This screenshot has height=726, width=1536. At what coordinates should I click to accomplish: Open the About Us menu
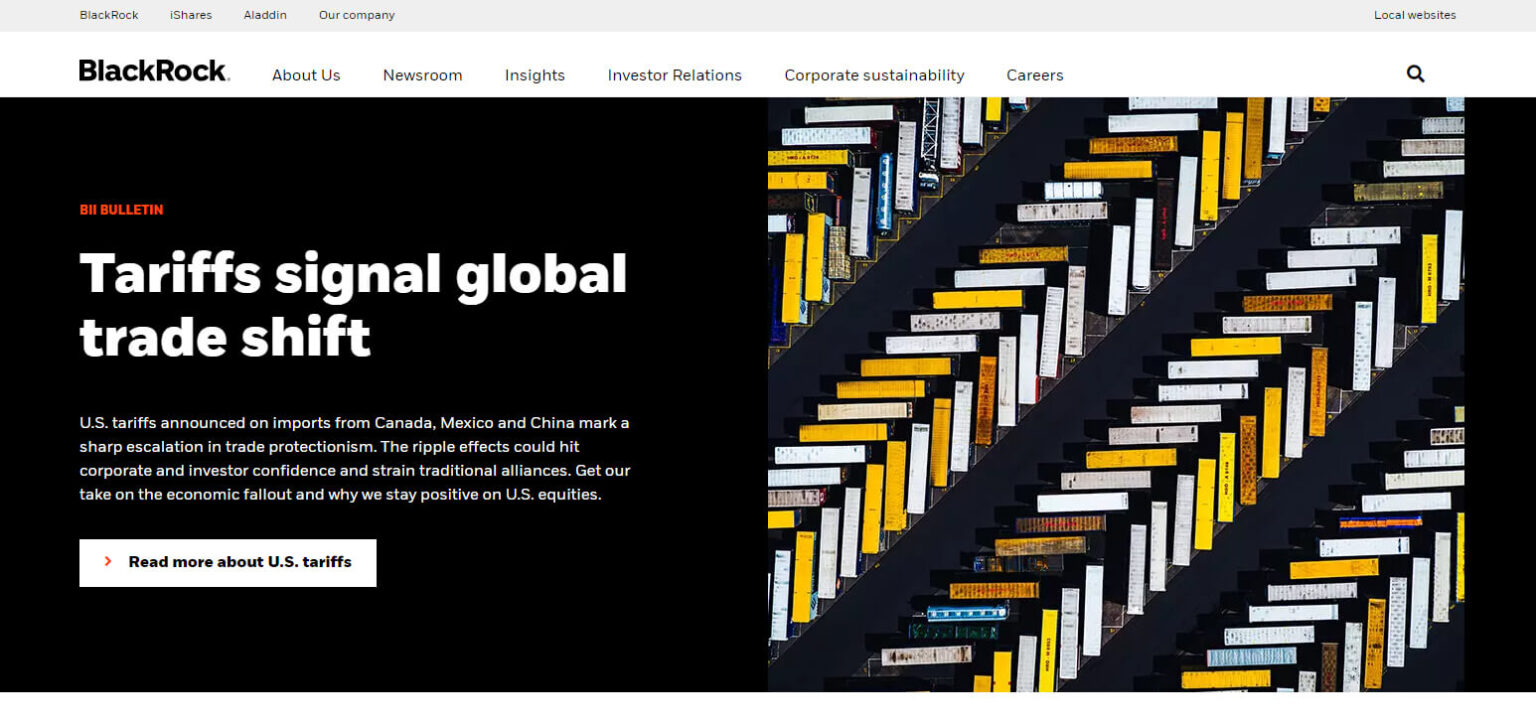click(306, 75)
